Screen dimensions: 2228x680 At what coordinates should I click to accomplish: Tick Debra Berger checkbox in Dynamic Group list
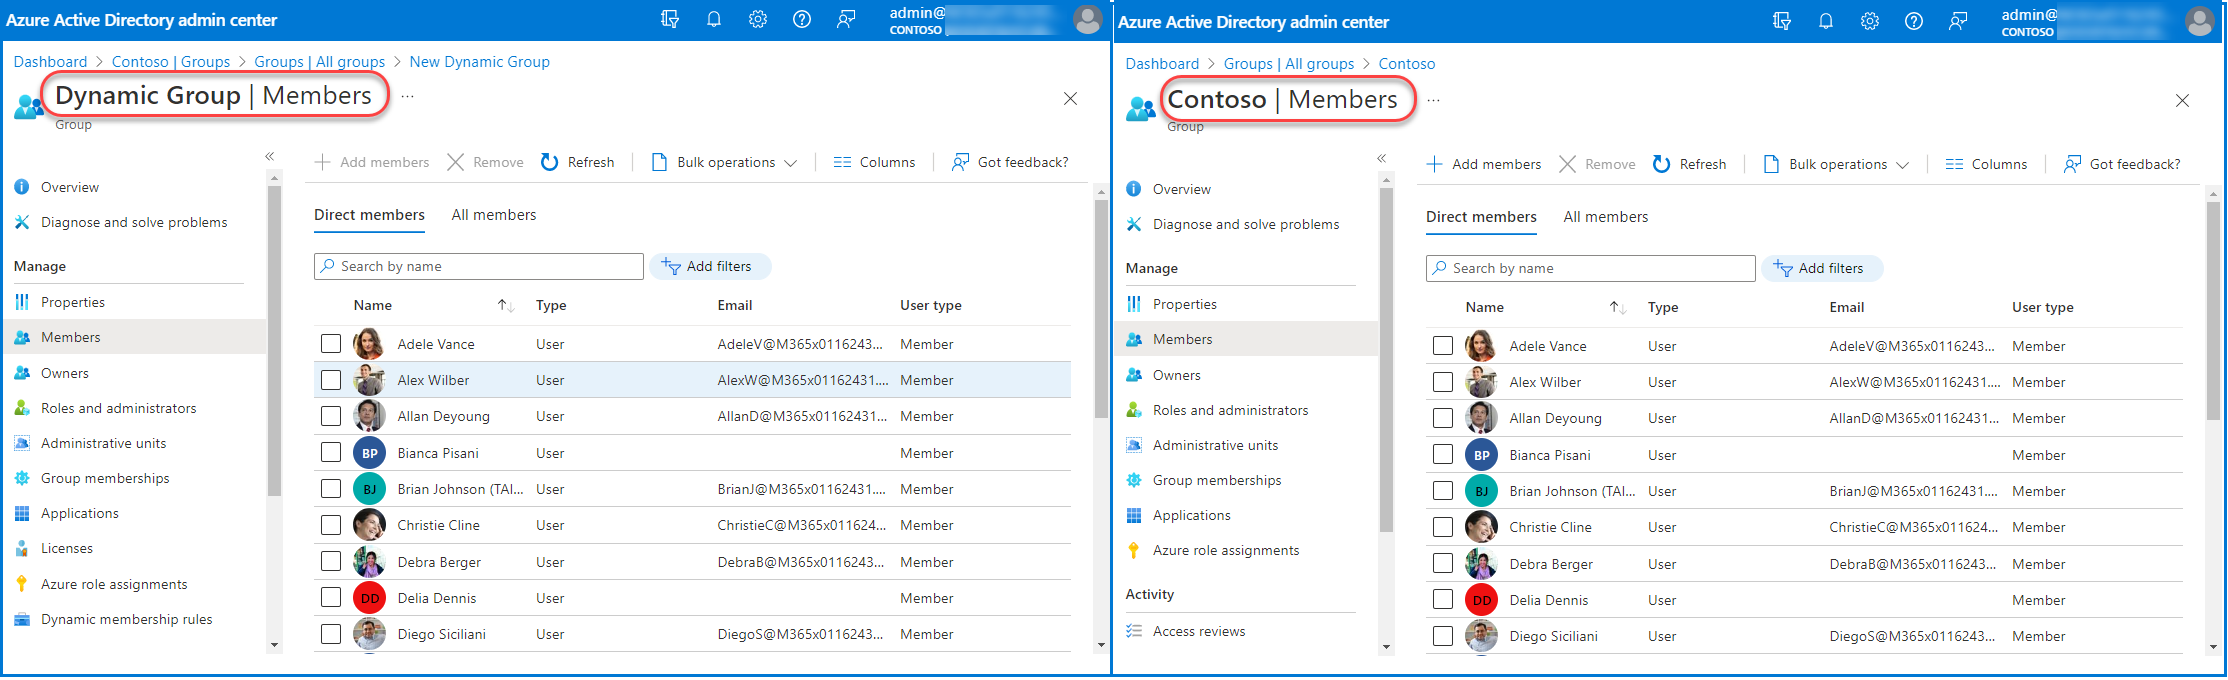pos(331,562)
